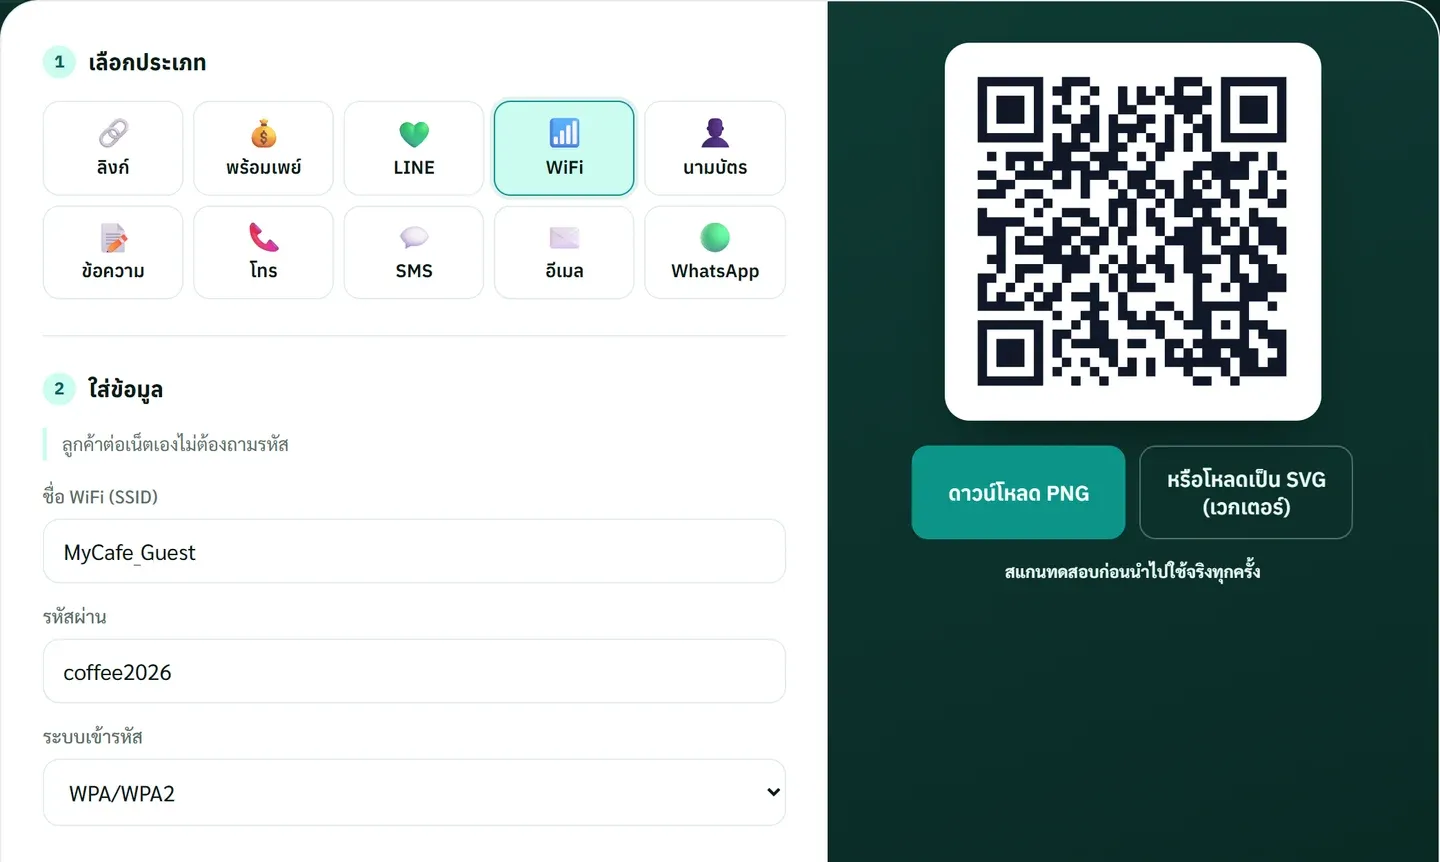The image size is (1440, 862).
Task: Choose the SMS speech bubble tile
Action: coord(414,252)
